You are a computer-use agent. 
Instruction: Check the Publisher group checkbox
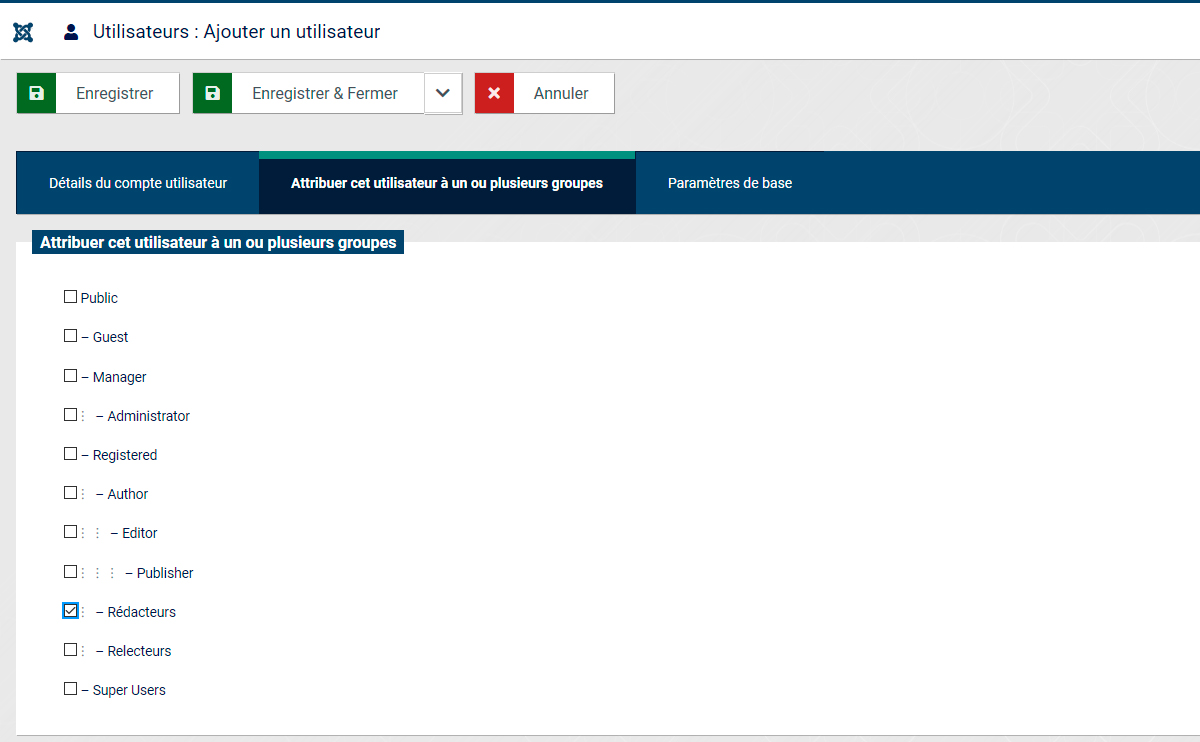coord(70,572)
